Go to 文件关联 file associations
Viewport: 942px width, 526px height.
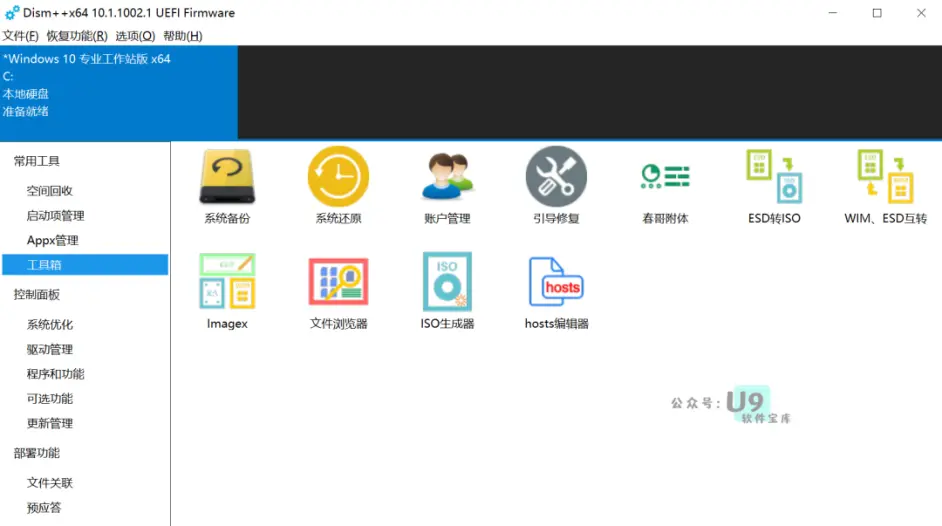point(49,483)
